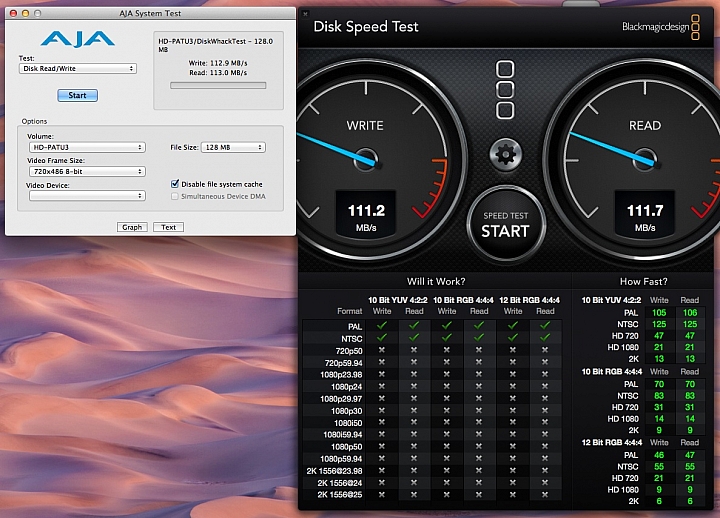Click the HD-PATU3/DiskWhackTest path text

click(215, 45)
